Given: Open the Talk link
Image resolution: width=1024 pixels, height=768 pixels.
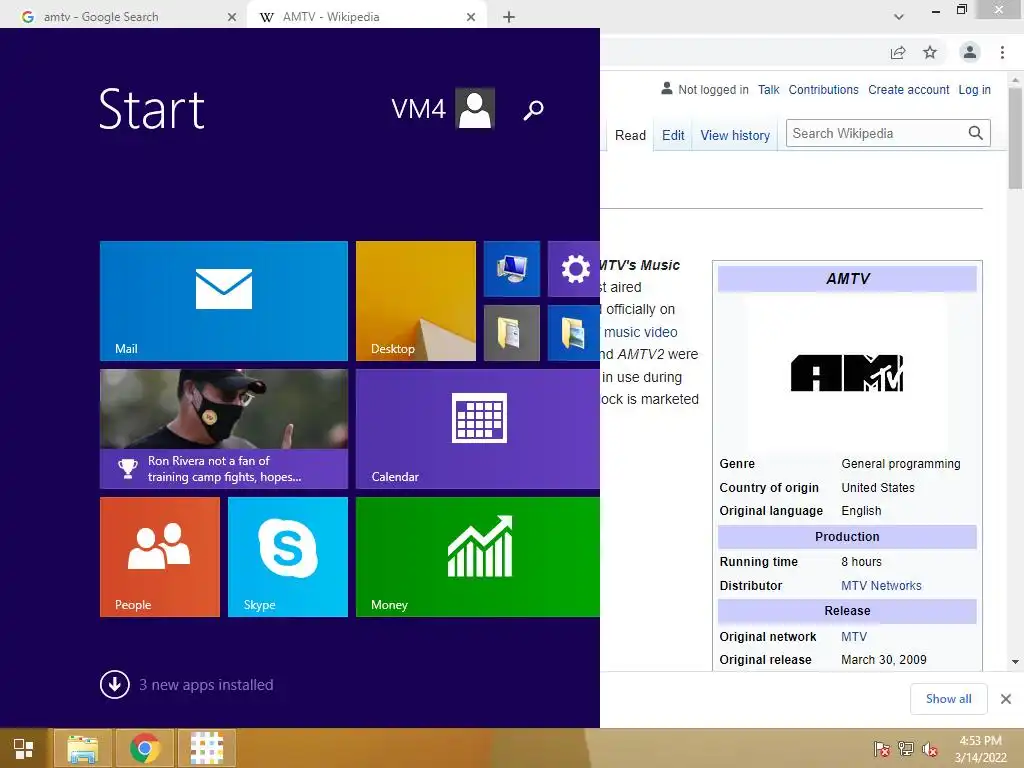Looking at the screenshot, I should tap(769, 89).
